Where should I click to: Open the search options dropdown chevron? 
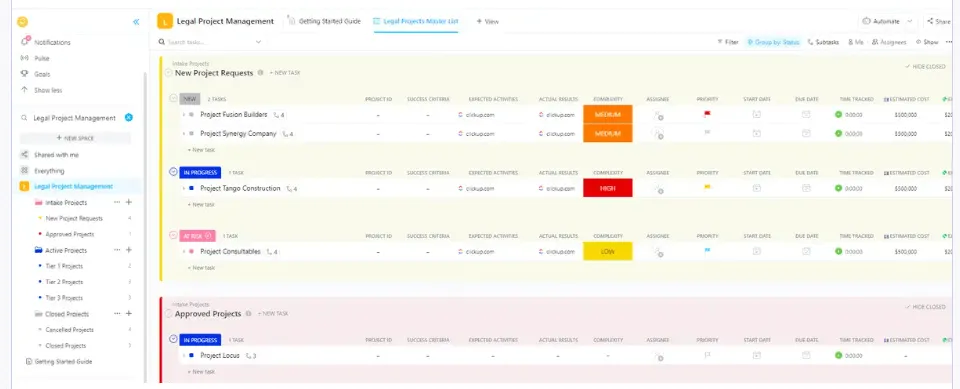click(258, 42)
